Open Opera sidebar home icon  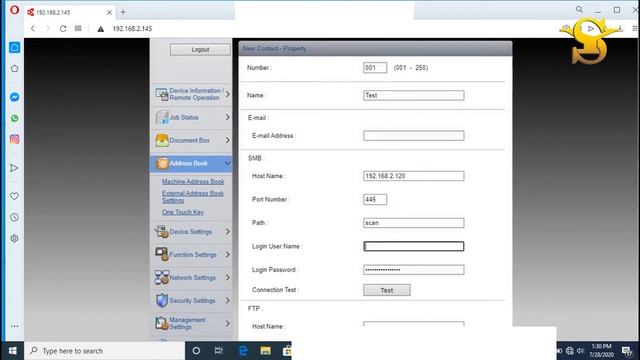coord(14,47)
